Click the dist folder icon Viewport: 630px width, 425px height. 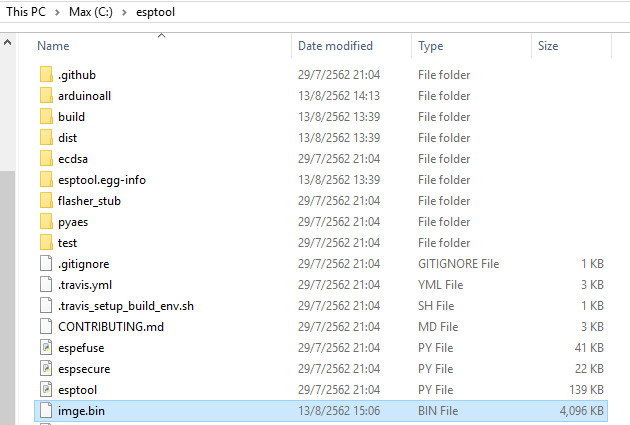point(46,137)
